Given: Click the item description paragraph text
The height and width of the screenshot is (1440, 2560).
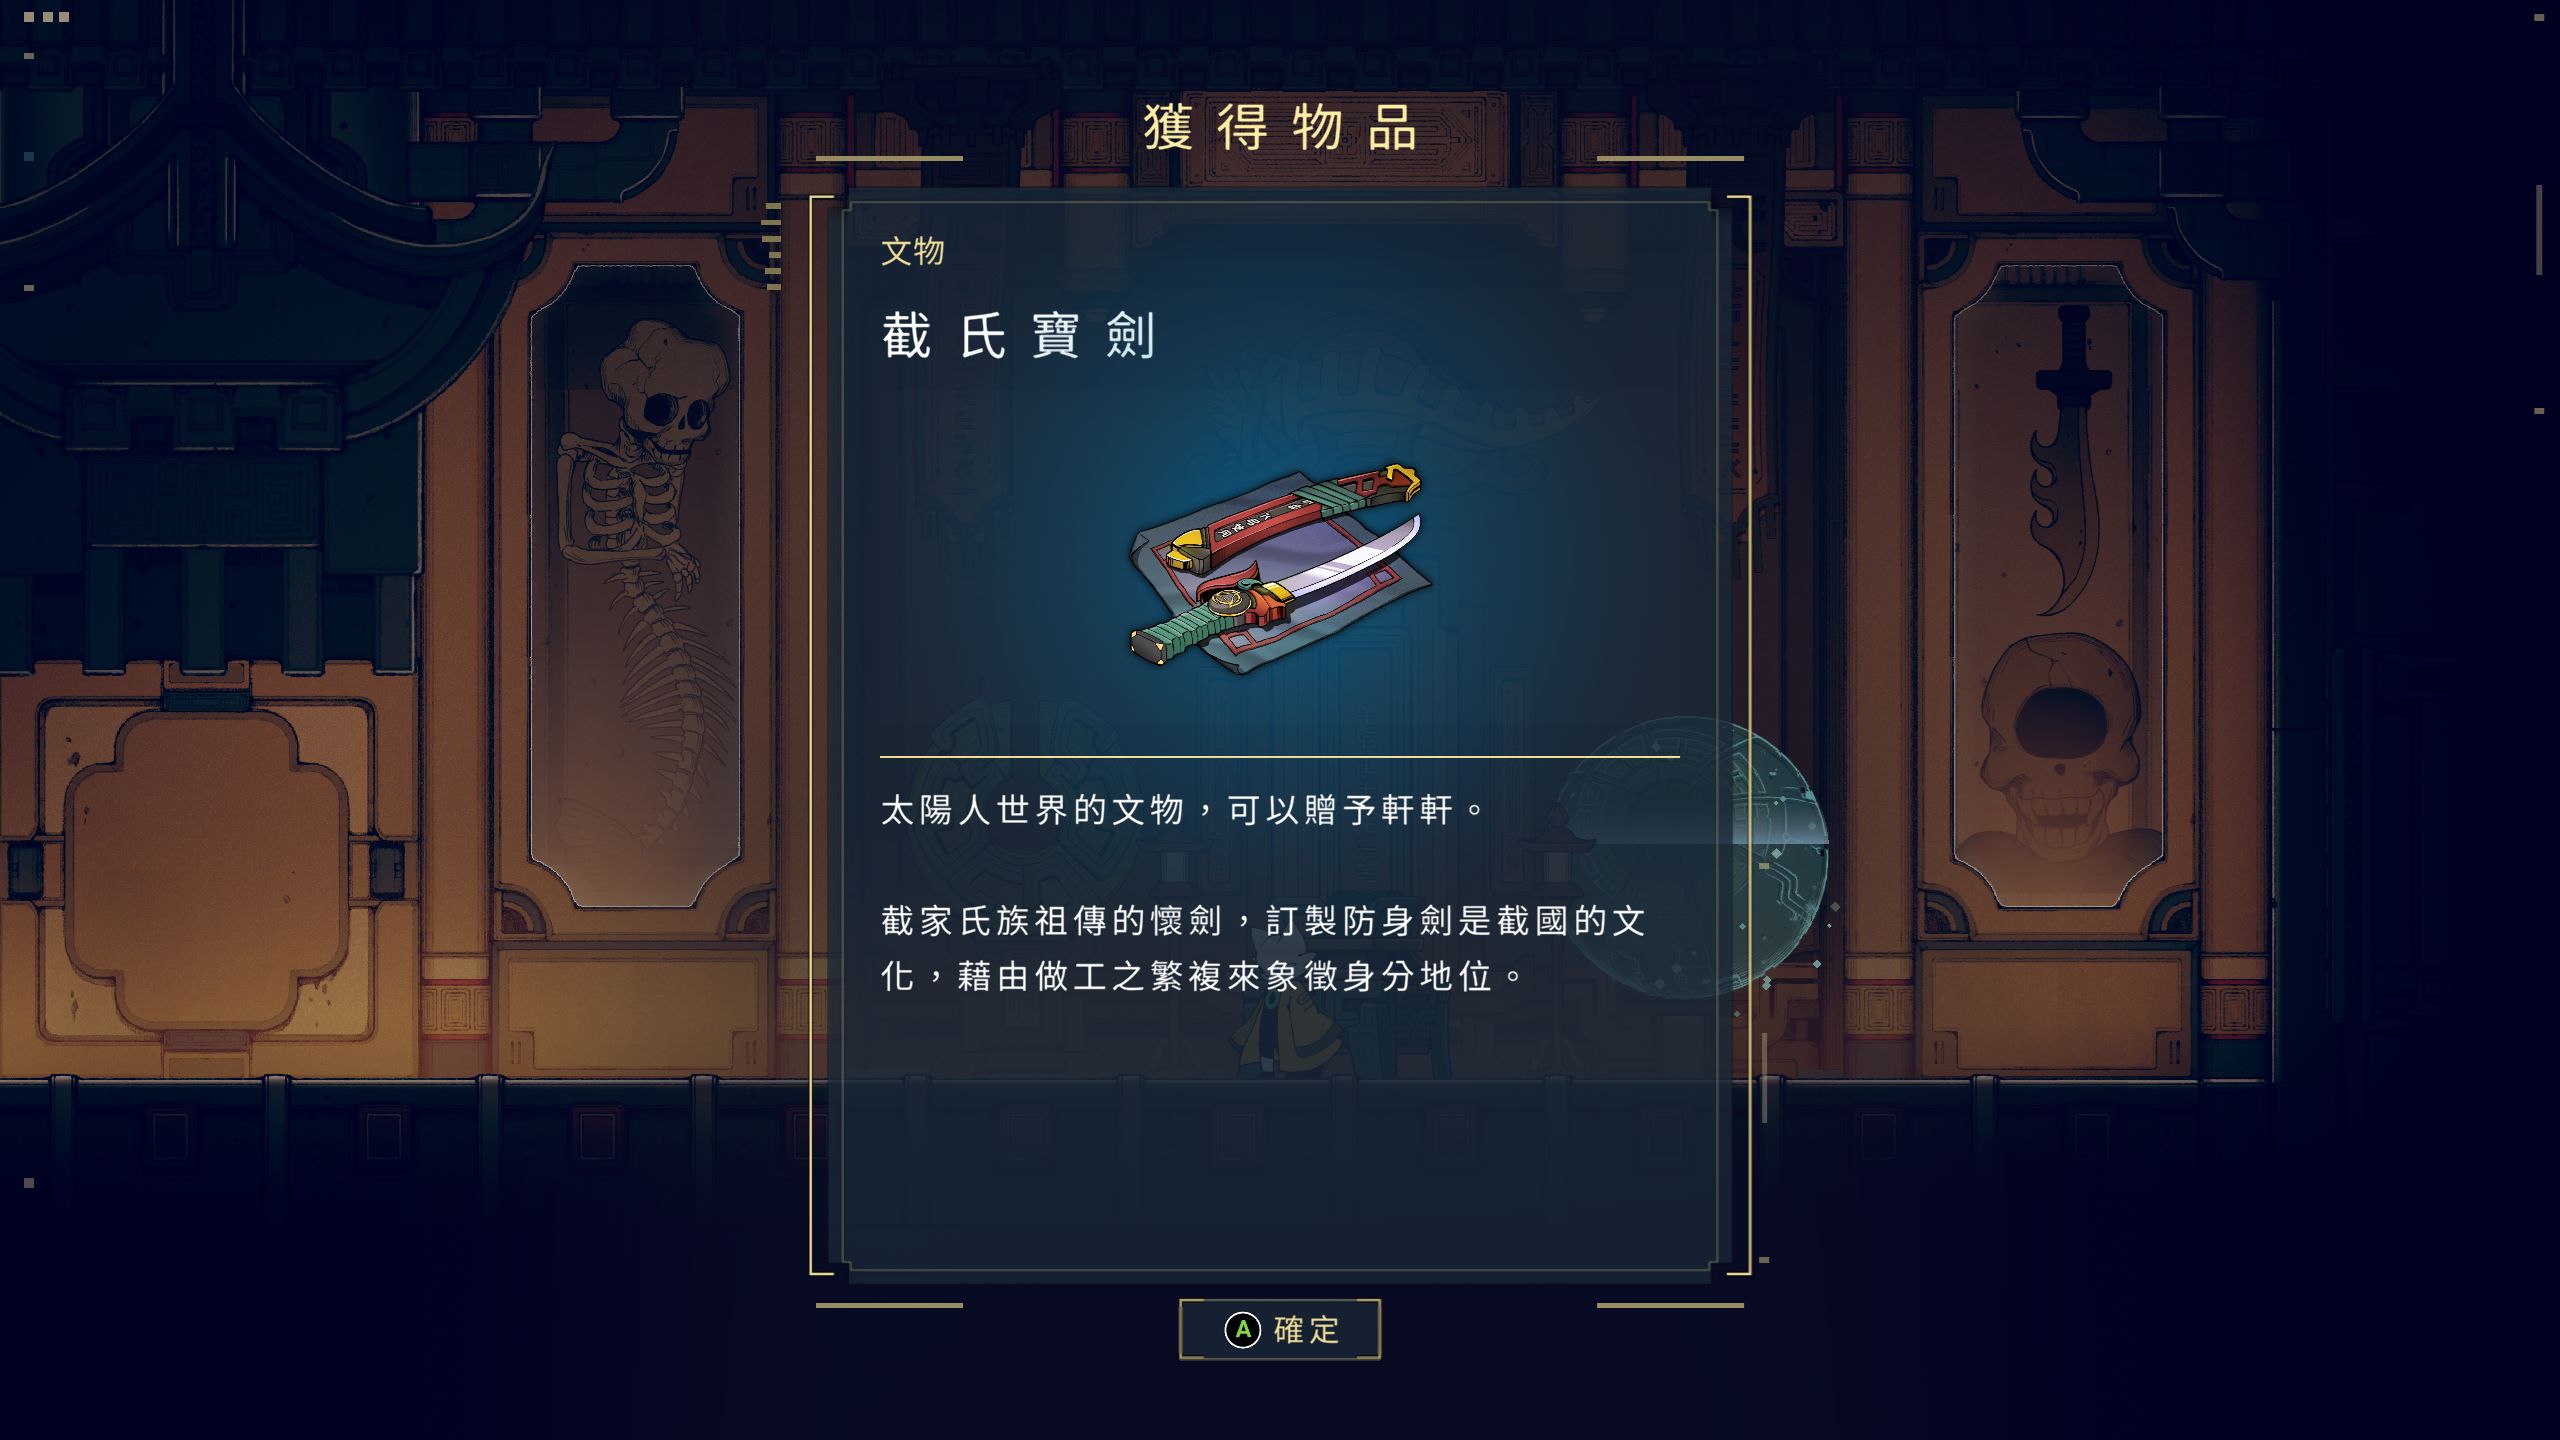Looking at the screenshot, I should 1262,948.
